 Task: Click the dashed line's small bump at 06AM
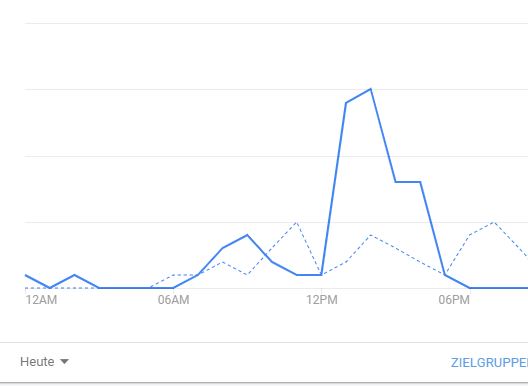[x=173, y=275]
